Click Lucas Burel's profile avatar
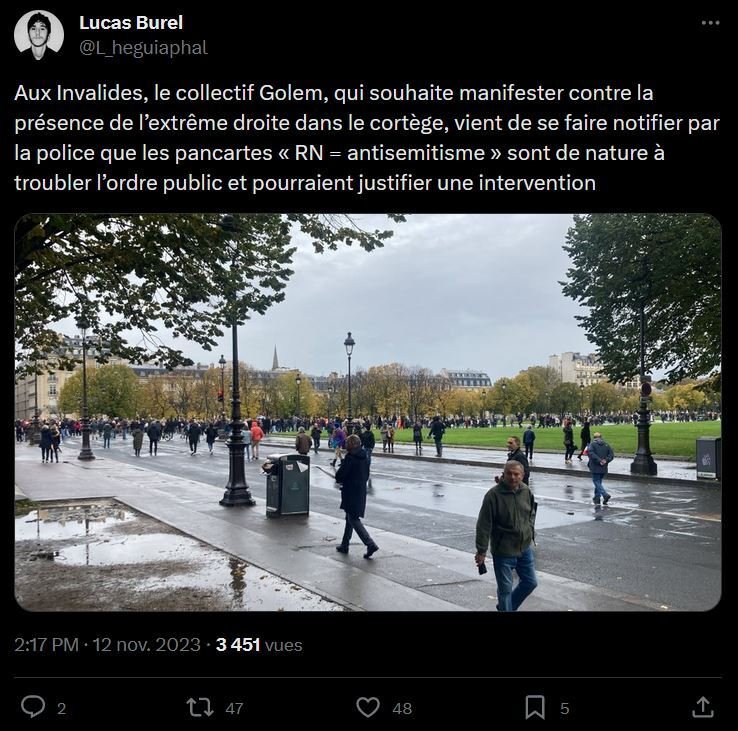 pos(39,35)
